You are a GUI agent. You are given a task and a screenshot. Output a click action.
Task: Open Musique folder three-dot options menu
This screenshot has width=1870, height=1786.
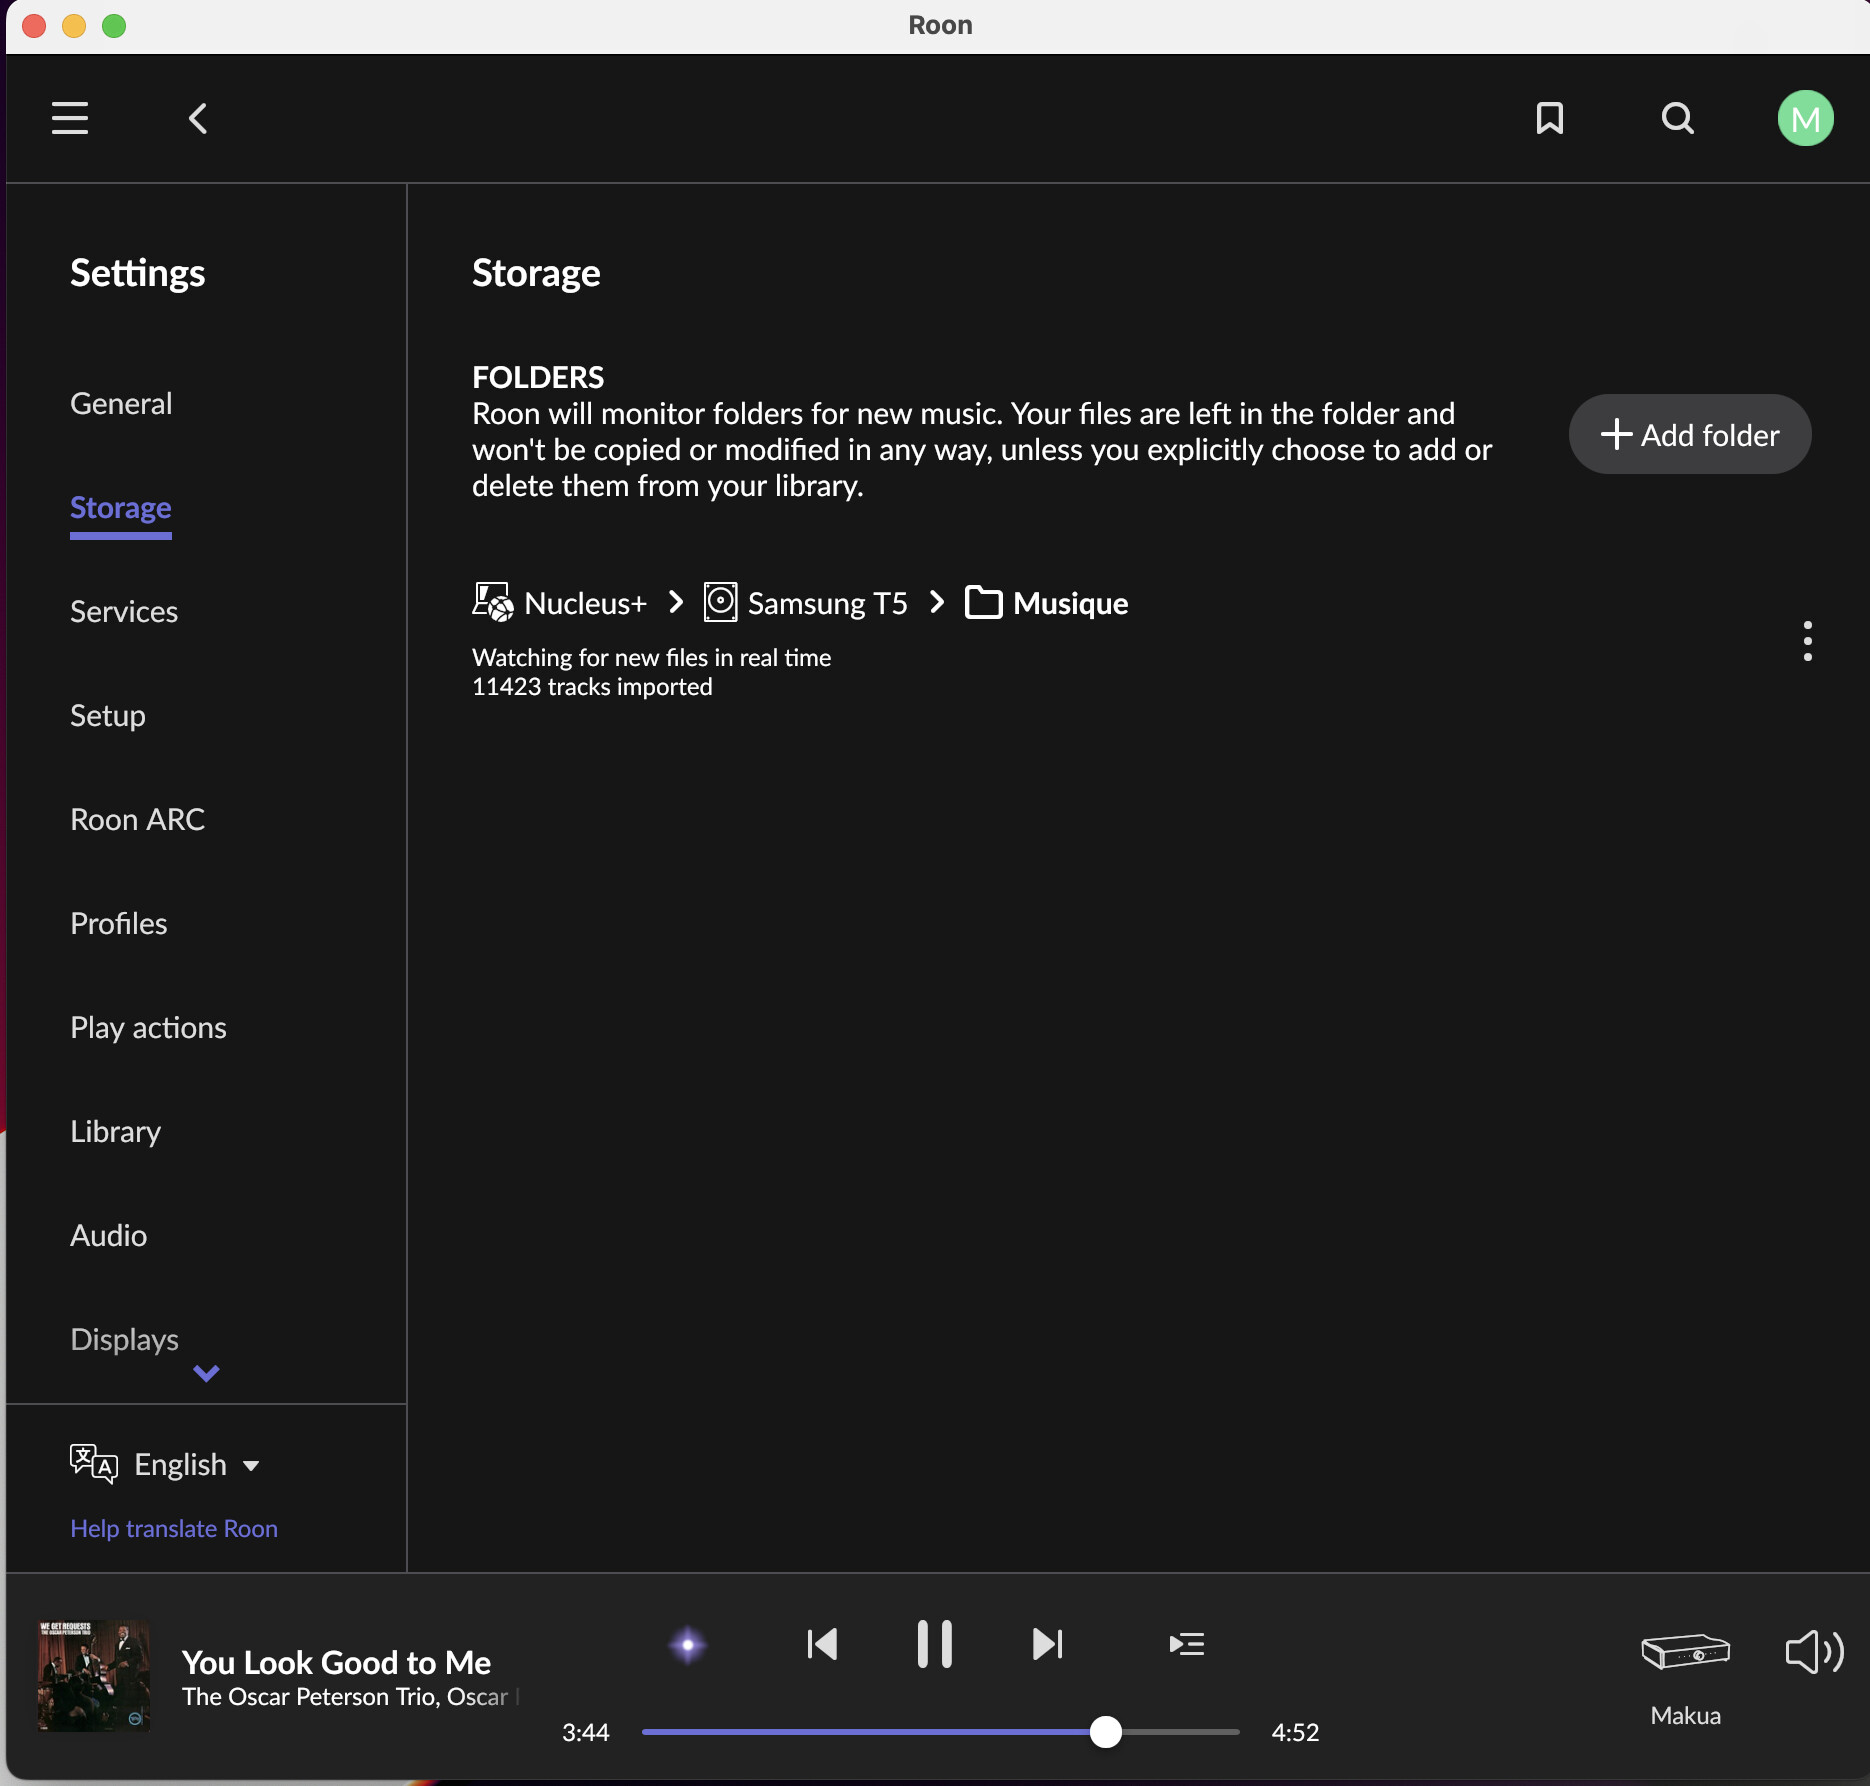coord(1807,641)
